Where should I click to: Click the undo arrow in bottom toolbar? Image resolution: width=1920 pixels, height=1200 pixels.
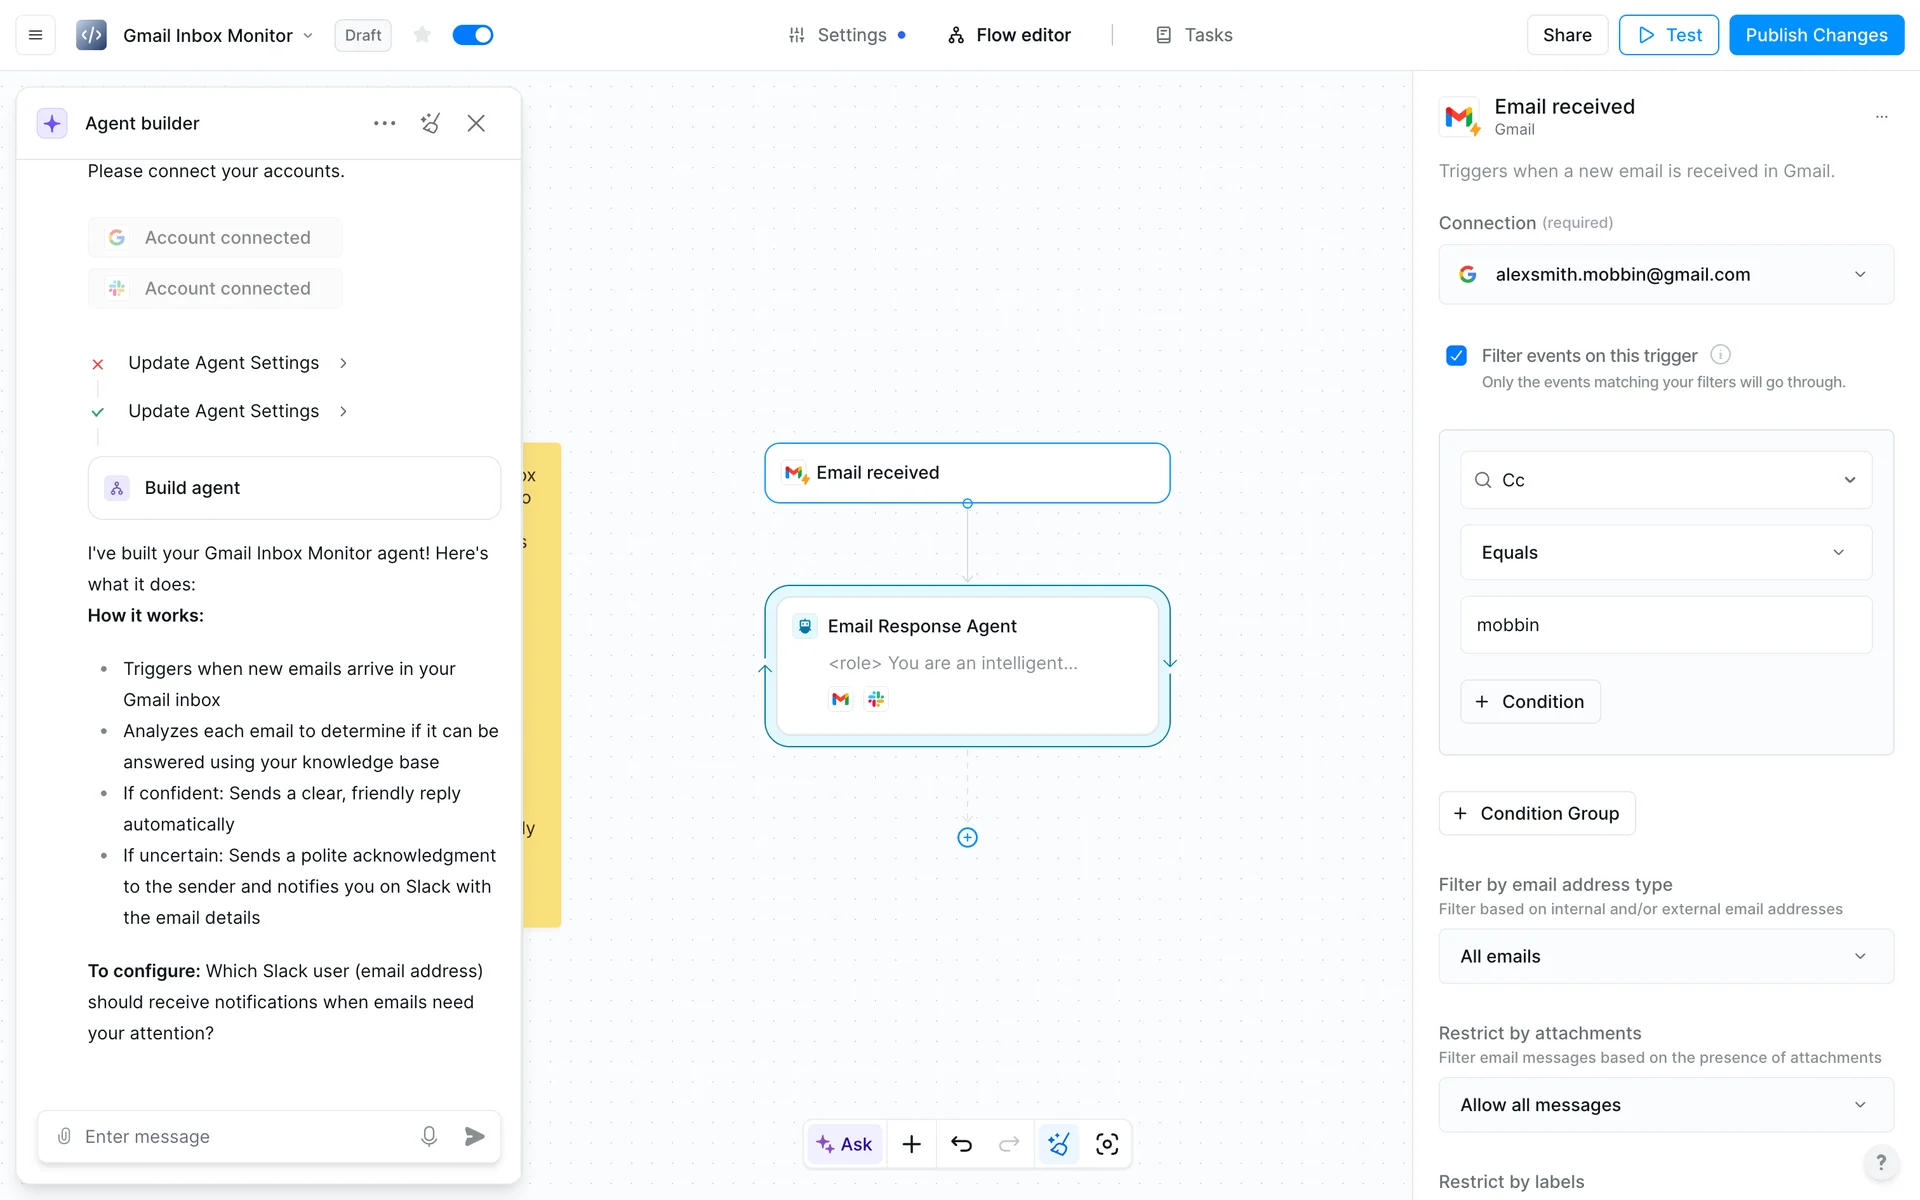pos(961,1144)
